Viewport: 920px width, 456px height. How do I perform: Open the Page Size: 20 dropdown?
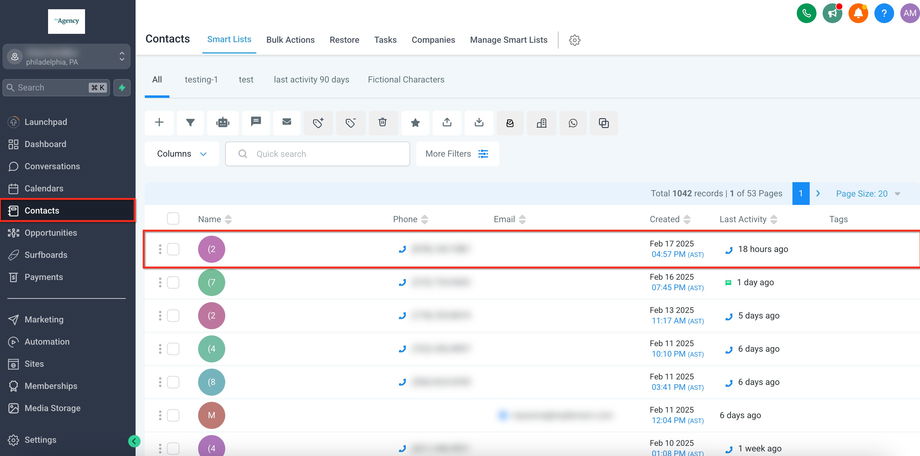tap(868, 194)
